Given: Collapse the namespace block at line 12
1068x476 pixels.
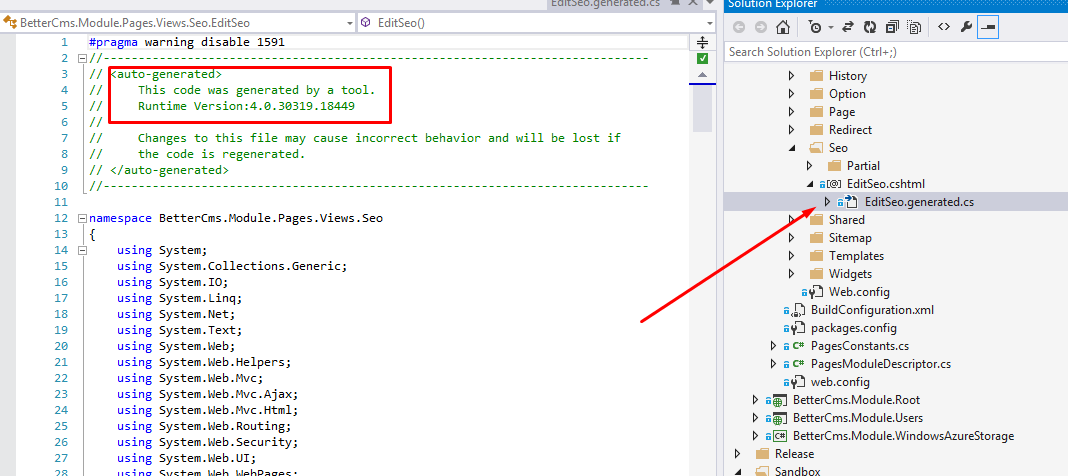Looking at the screenshot, I should tap(81, 218).
